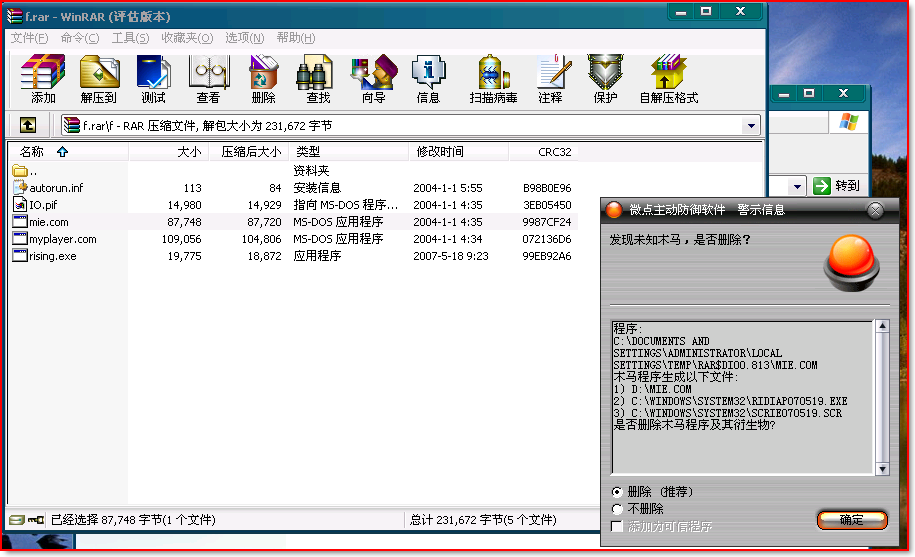Sort by the 类型 column header
915x557 pixels.
(349, 152)
